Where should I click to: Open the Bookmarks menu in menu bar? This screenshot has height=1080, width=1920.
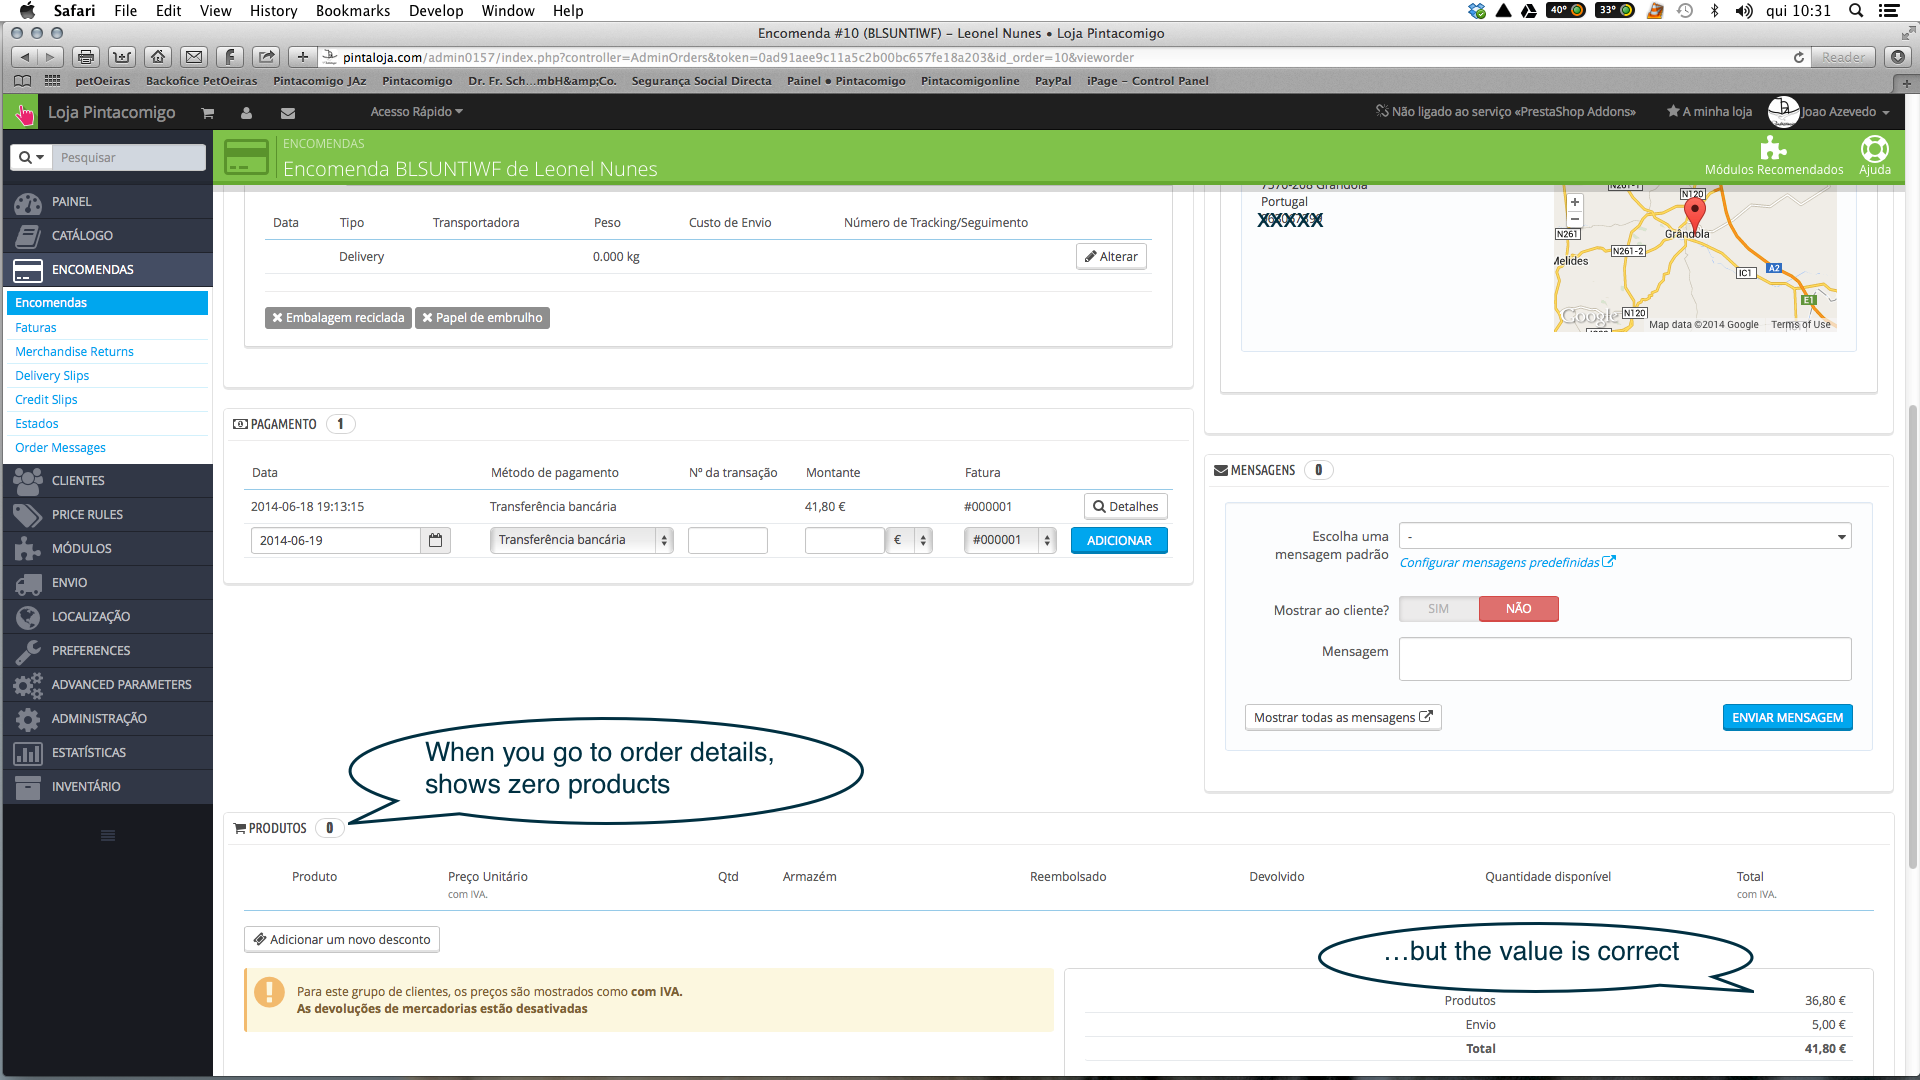click(x=353, y=11)
